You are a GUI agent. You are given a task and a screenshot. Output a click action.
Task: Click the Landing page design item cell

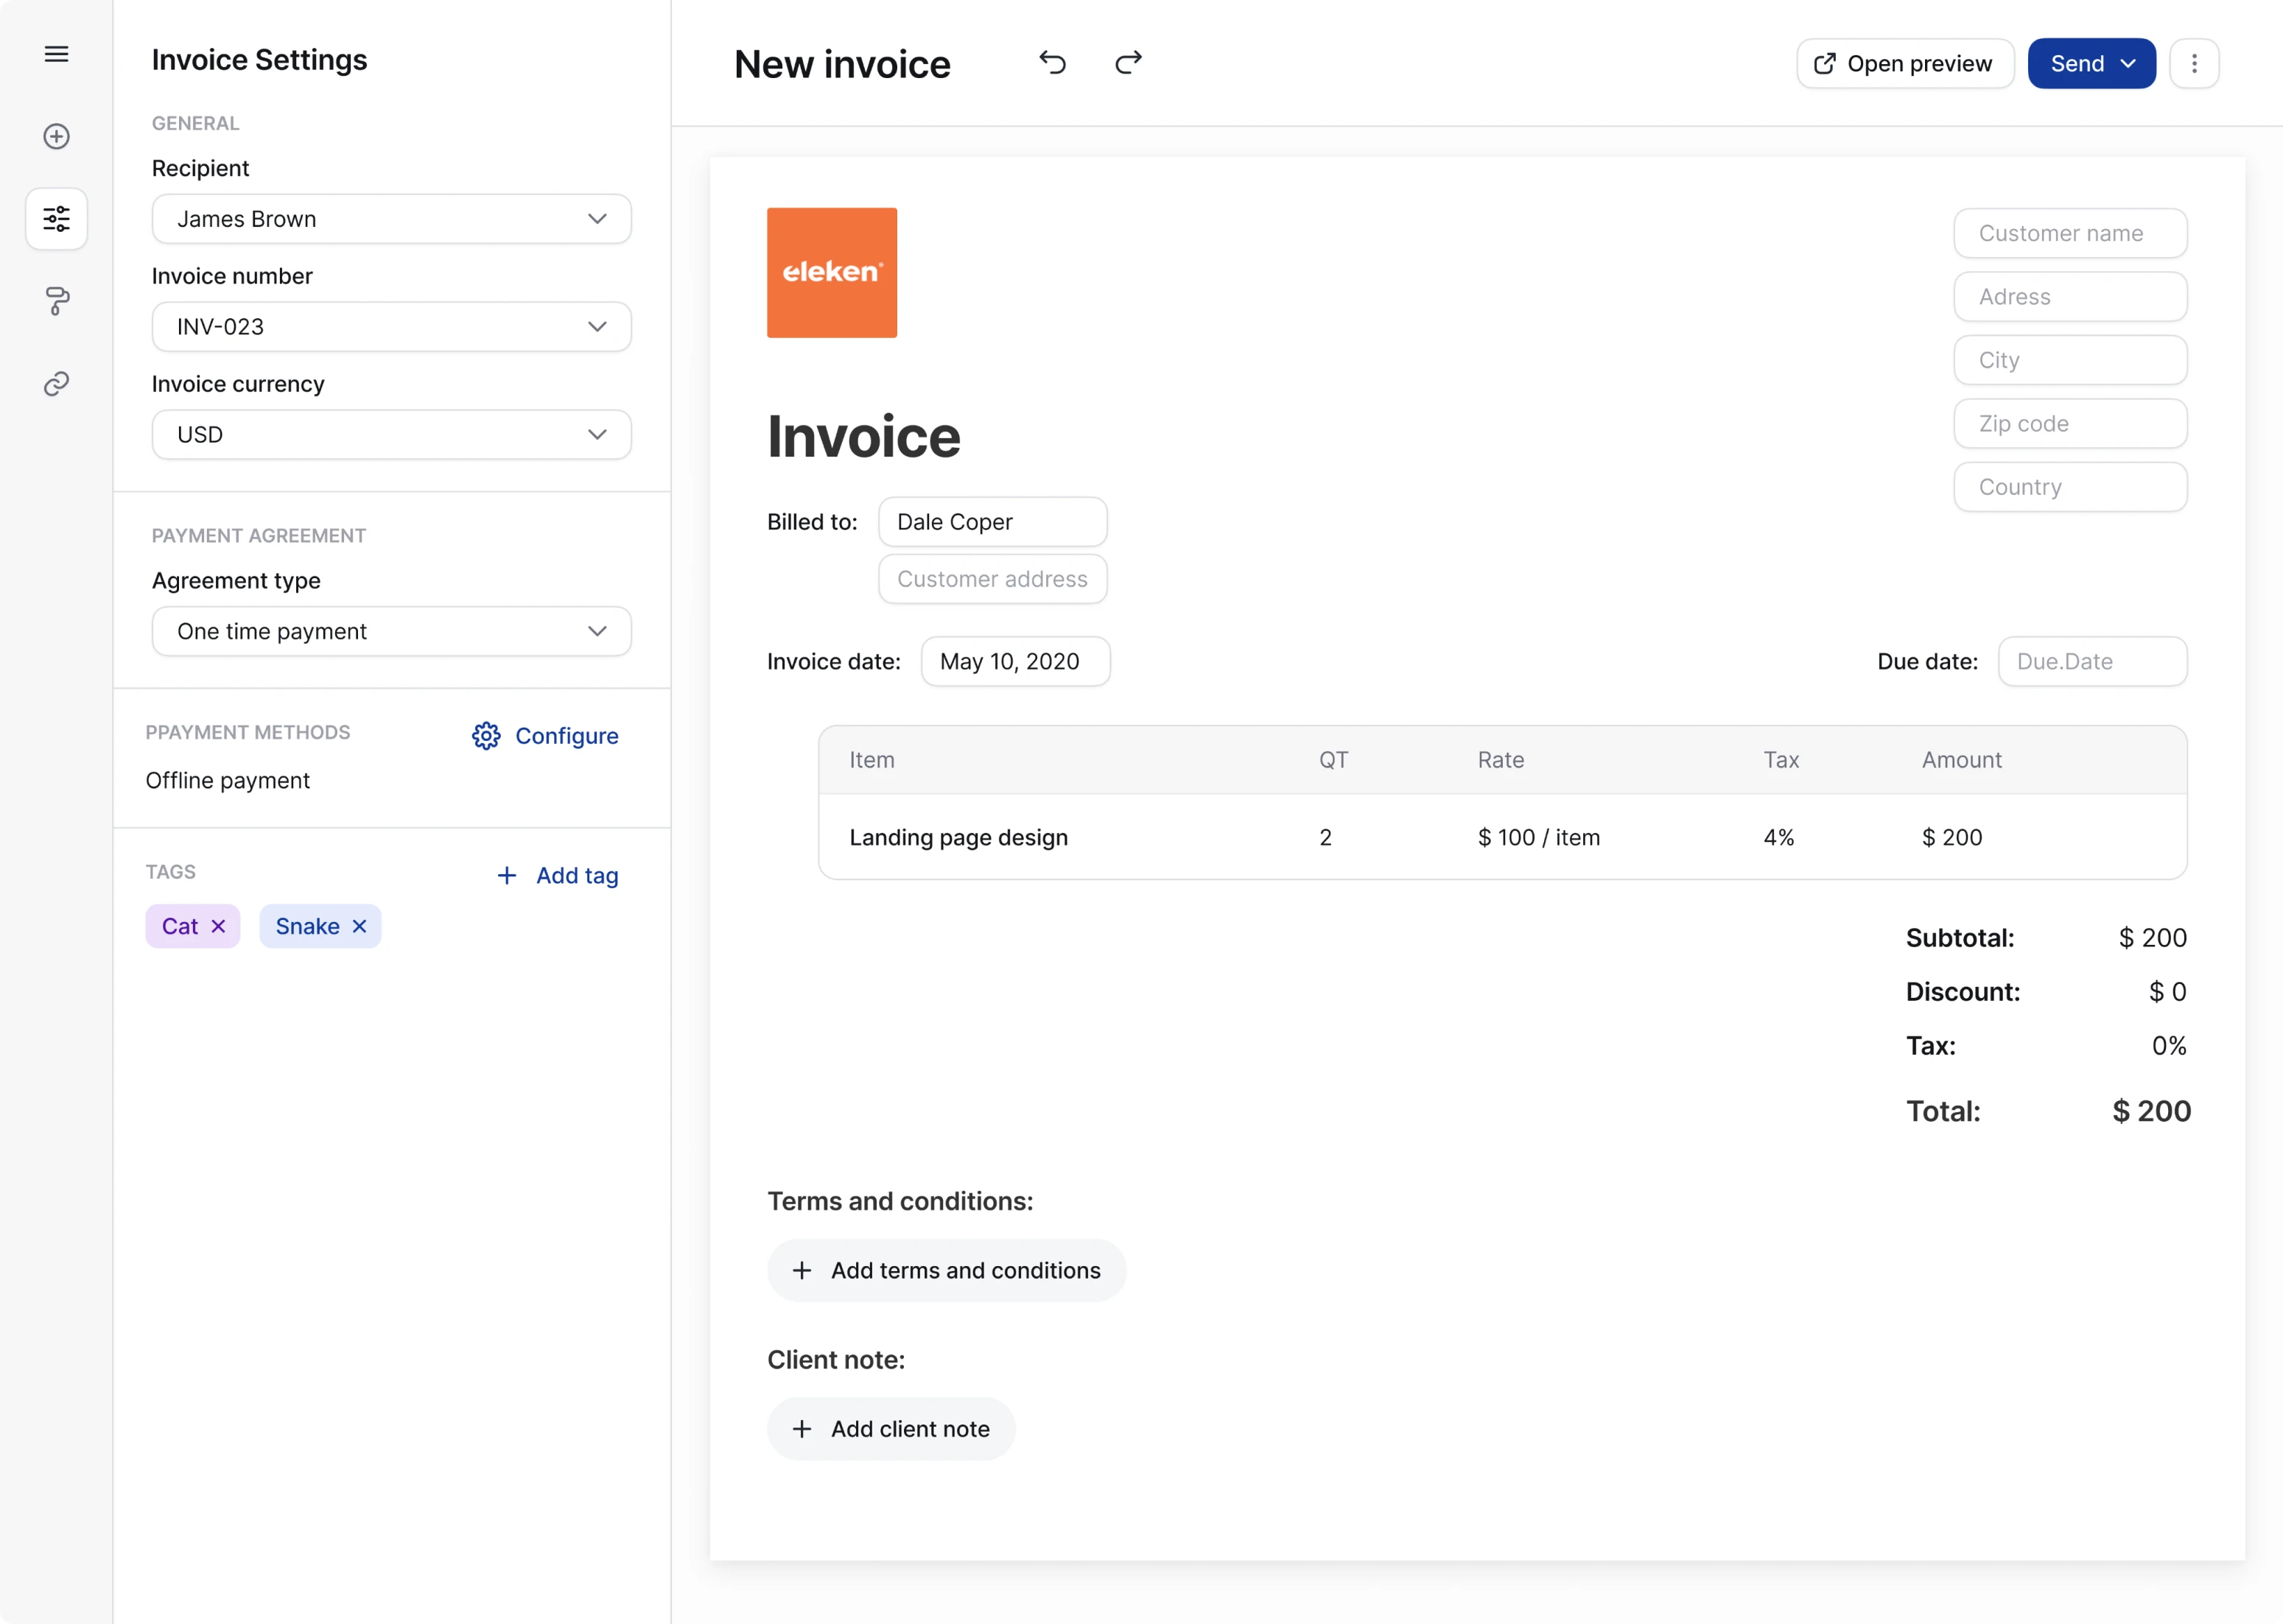click(x=958, y=837)
